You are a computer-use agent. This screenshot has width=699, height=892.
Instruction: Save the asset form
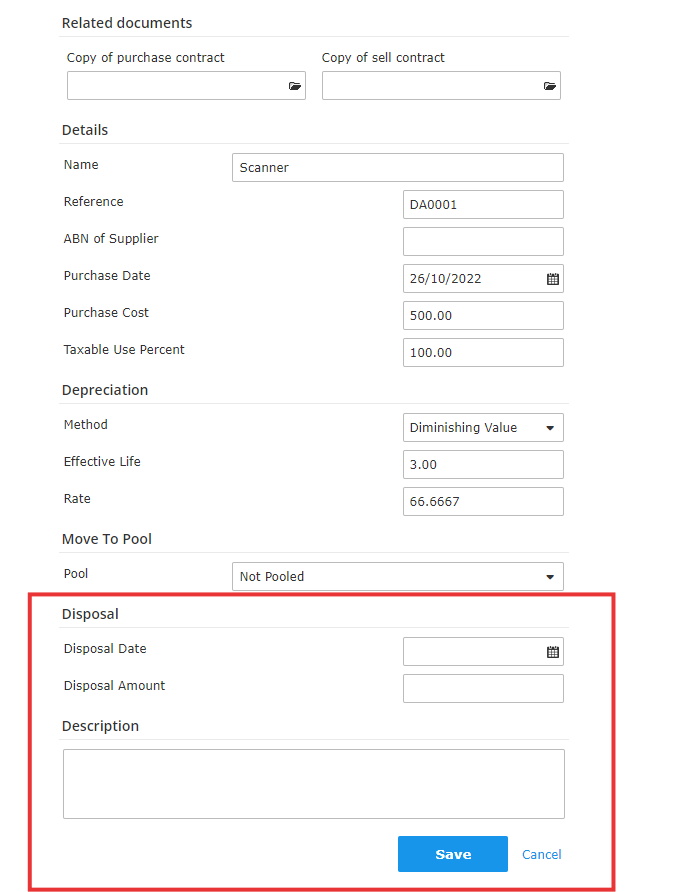[x=453, y=854]
